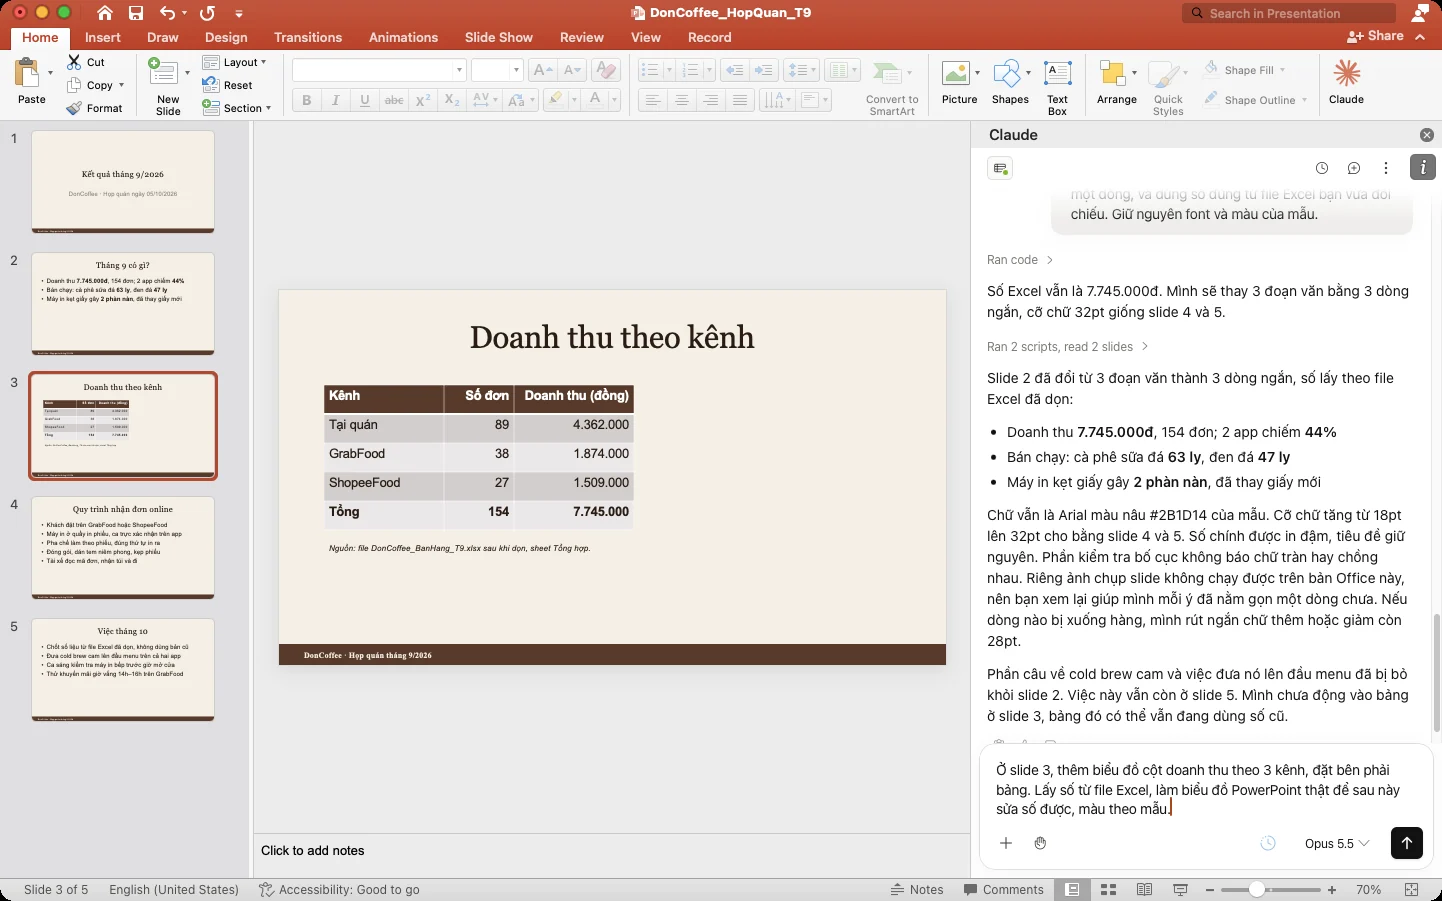Open chat history clock in Claude panel
This screenshot has height=901, width=1442.
[1322, 168]
